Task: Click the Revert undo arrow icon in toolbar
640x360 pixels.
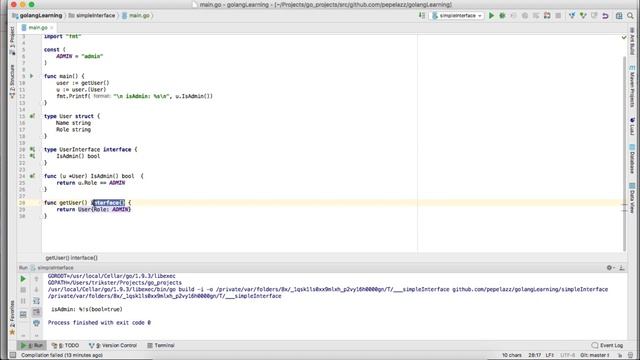Action: (605, 16)
